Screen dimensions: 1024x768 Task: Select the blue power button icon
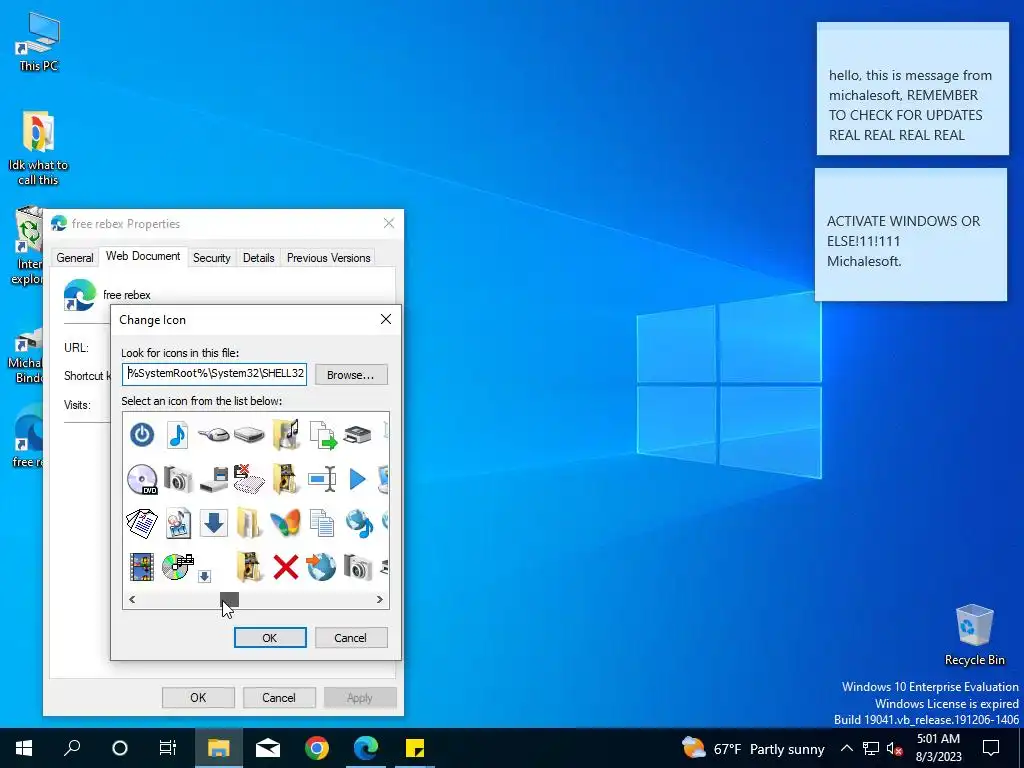point(142,434)
